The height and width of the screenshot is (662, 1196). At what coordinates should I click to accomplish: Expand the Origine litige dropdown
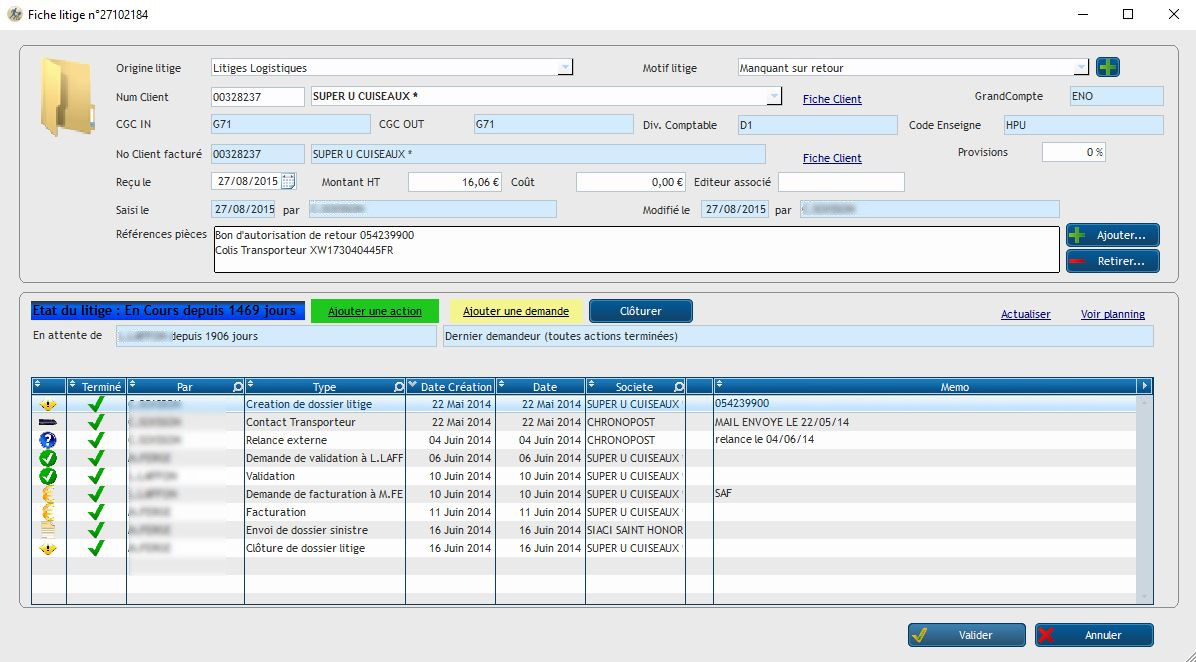[x=564, y=68]
